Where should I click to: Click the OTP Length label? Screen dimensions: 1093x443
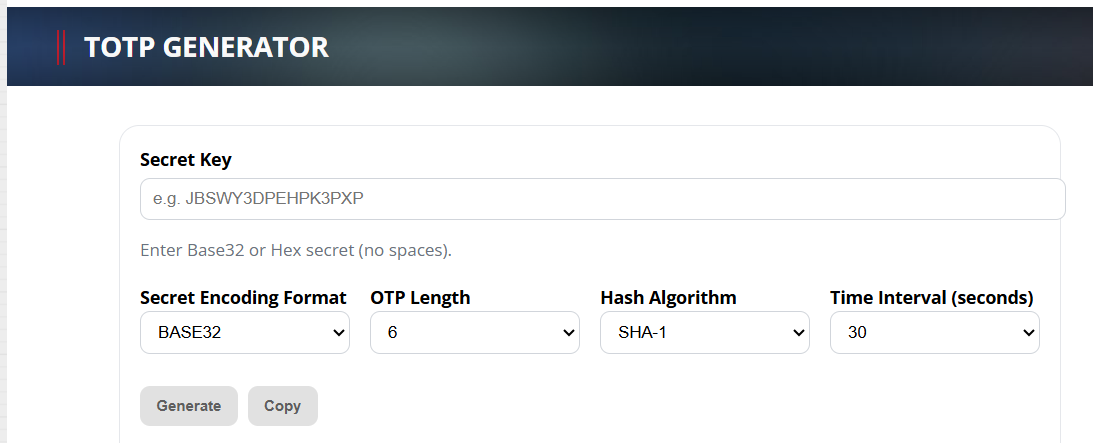tap(420, 297)
